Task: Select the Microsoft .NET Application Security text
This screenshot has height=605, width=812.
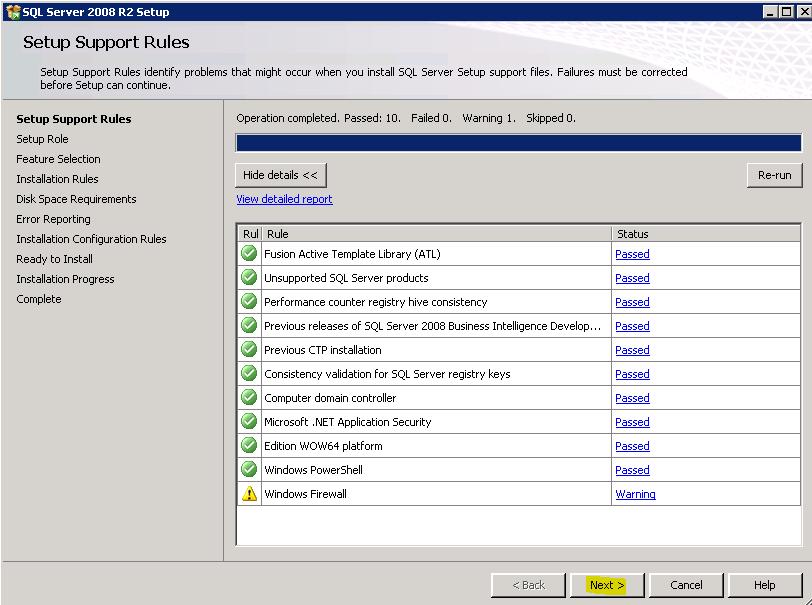Action: click(x=347, y=422)
